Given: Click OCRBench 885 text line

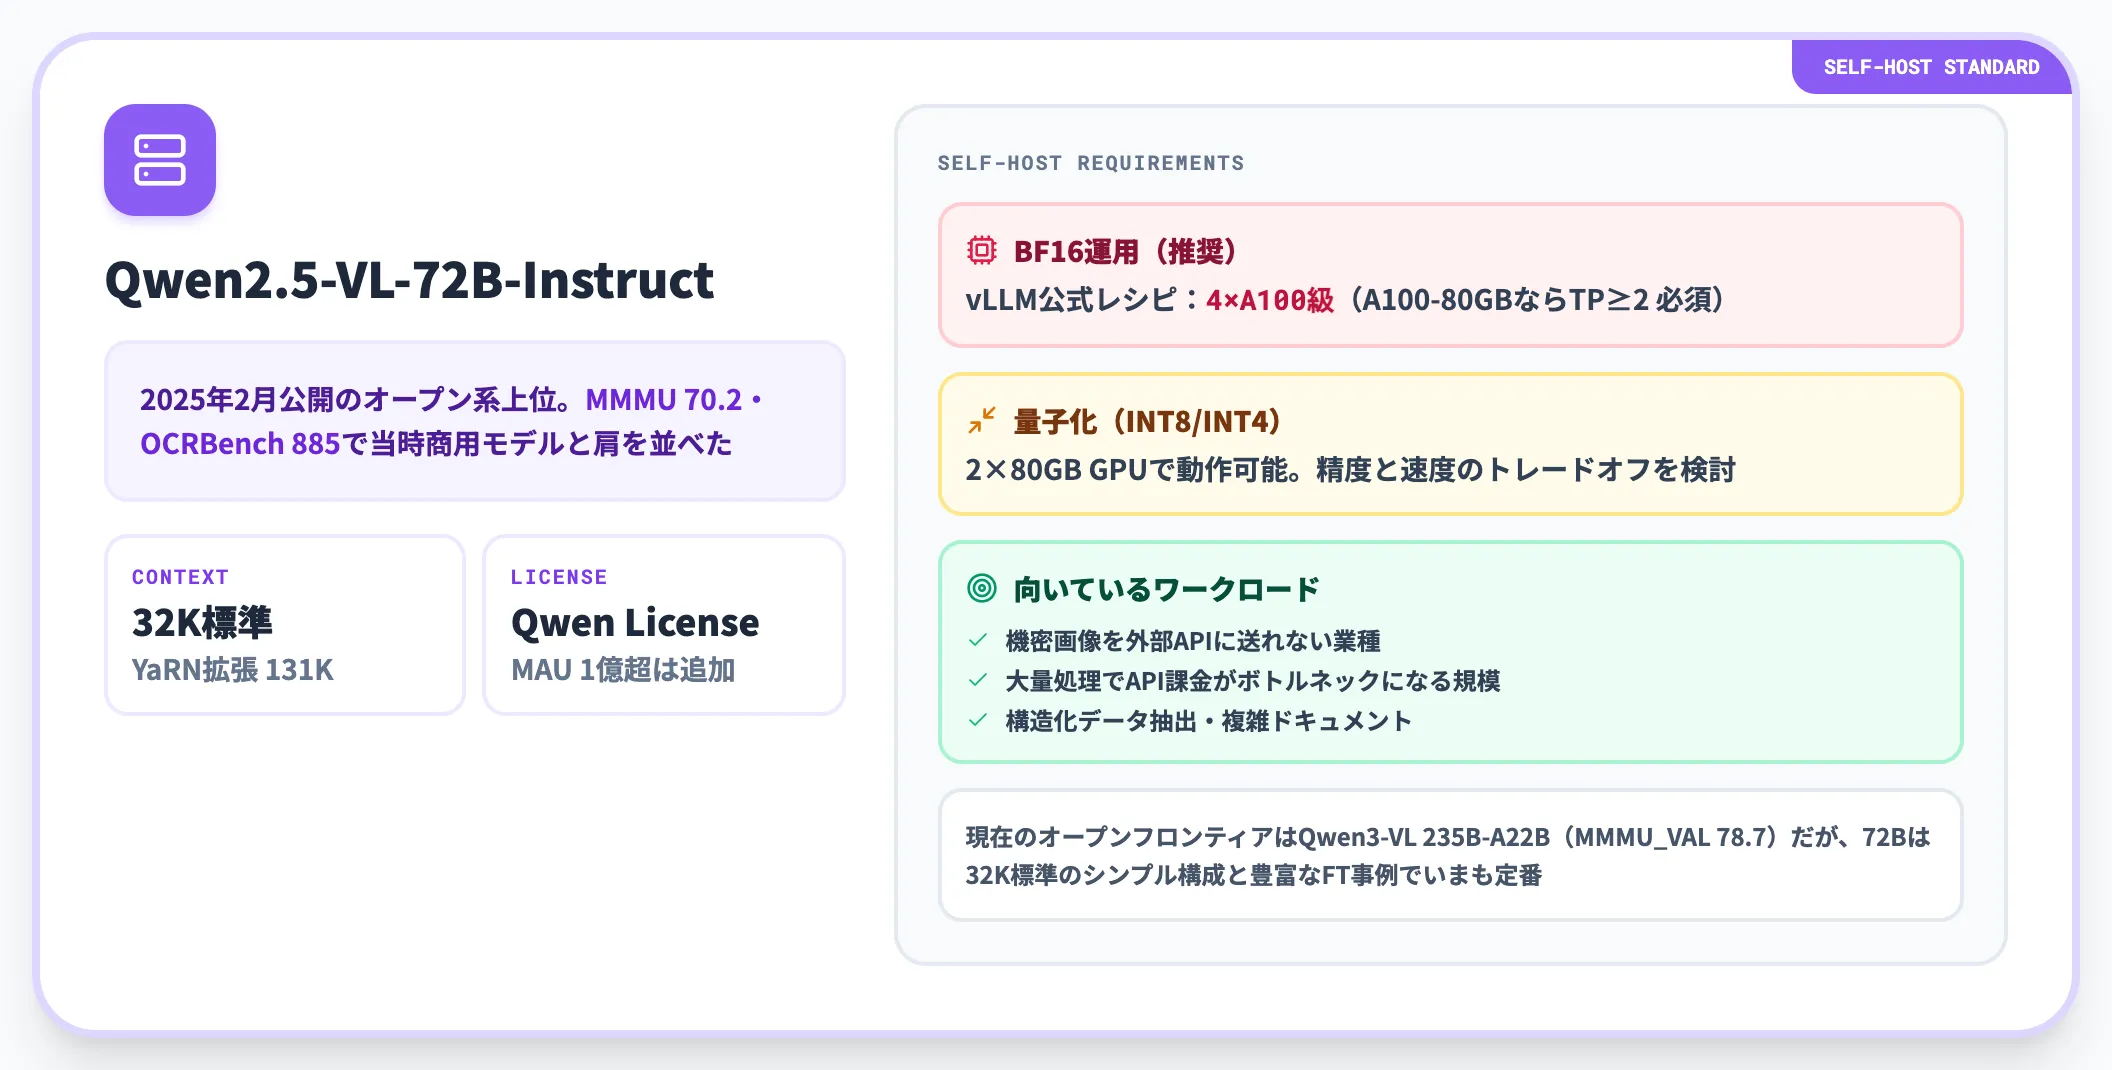Looking at the screenshot, I should click(x=436, y=443).
